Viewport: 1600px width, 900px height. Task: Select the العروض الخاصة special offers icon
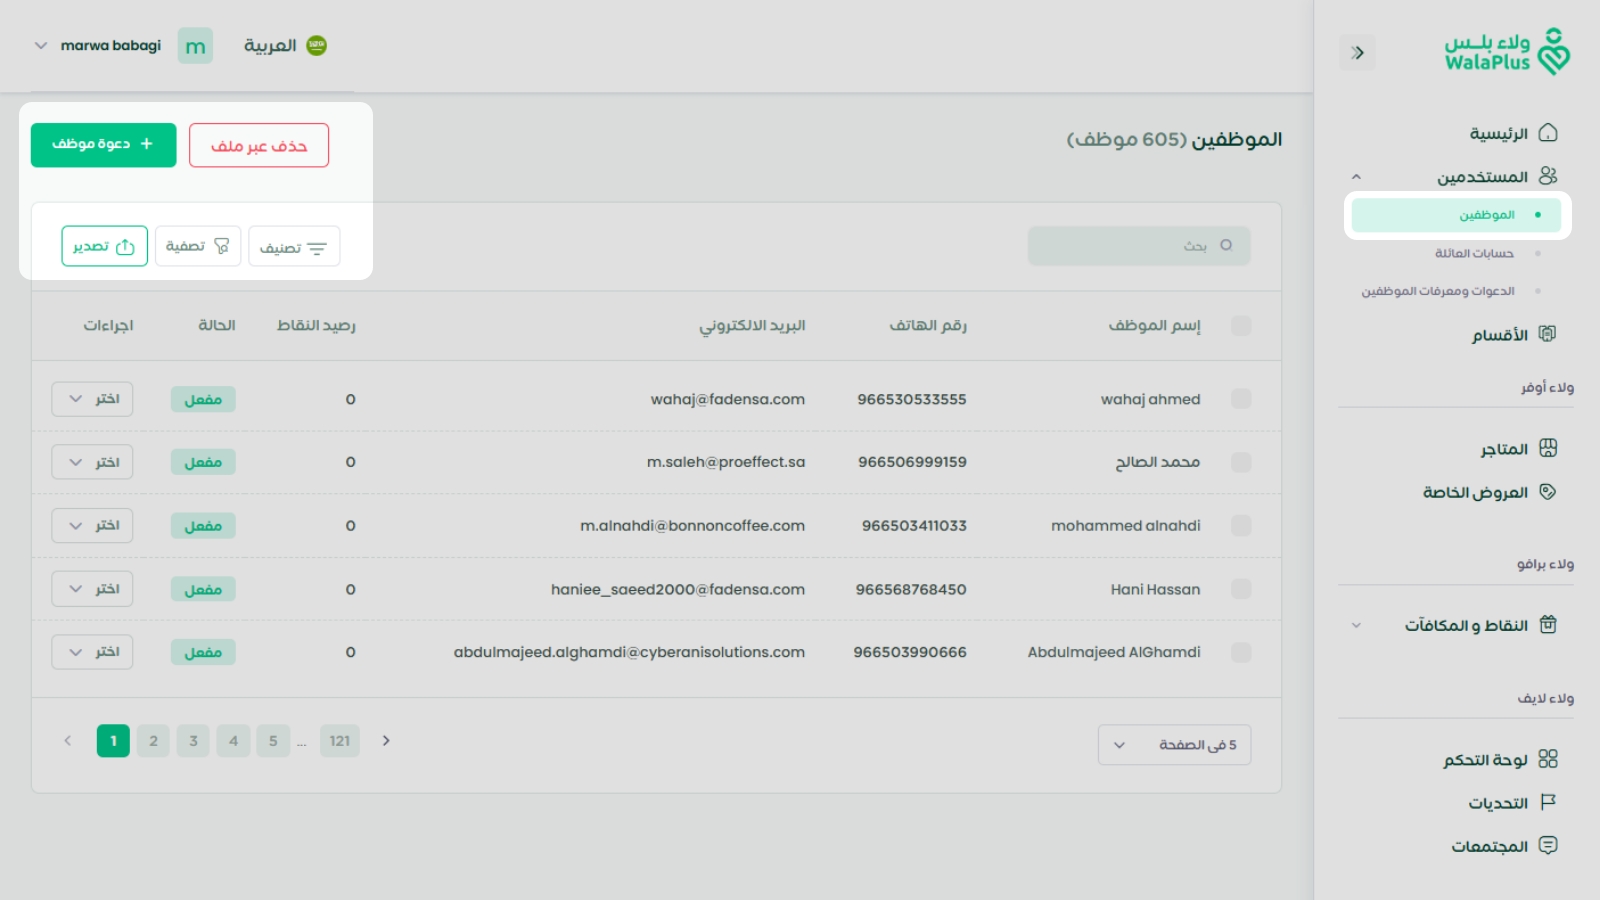pyautogui.click(x=1548, y=491)
